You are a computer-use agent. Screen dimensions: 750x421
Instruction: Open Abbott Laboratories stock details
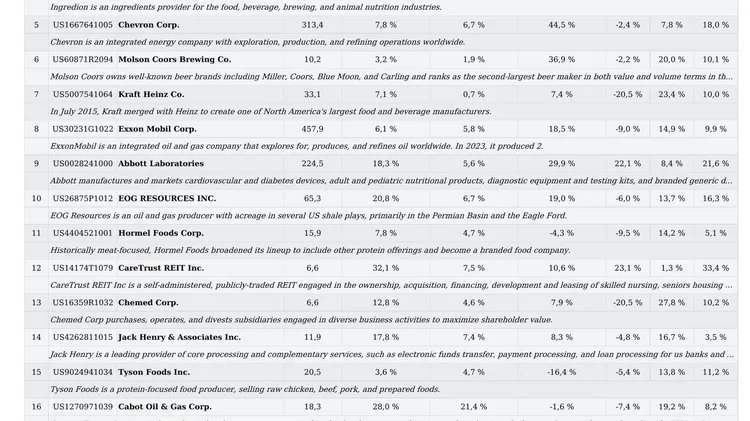point(161,164)
